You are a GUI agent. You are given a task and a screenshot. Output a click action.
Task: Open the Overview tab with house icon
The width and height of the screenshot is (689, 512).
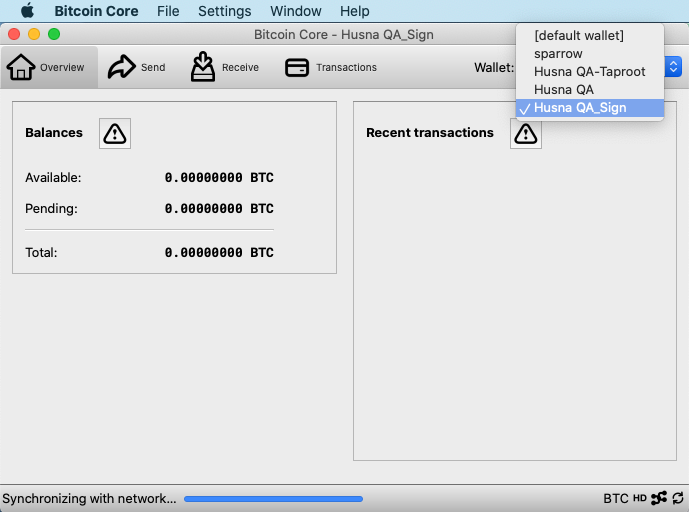click(x=48, y=67)
